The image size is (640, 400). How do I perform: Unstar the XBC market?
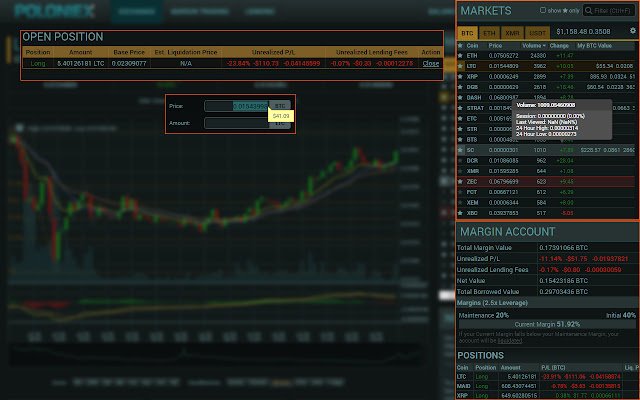(460, 213)
